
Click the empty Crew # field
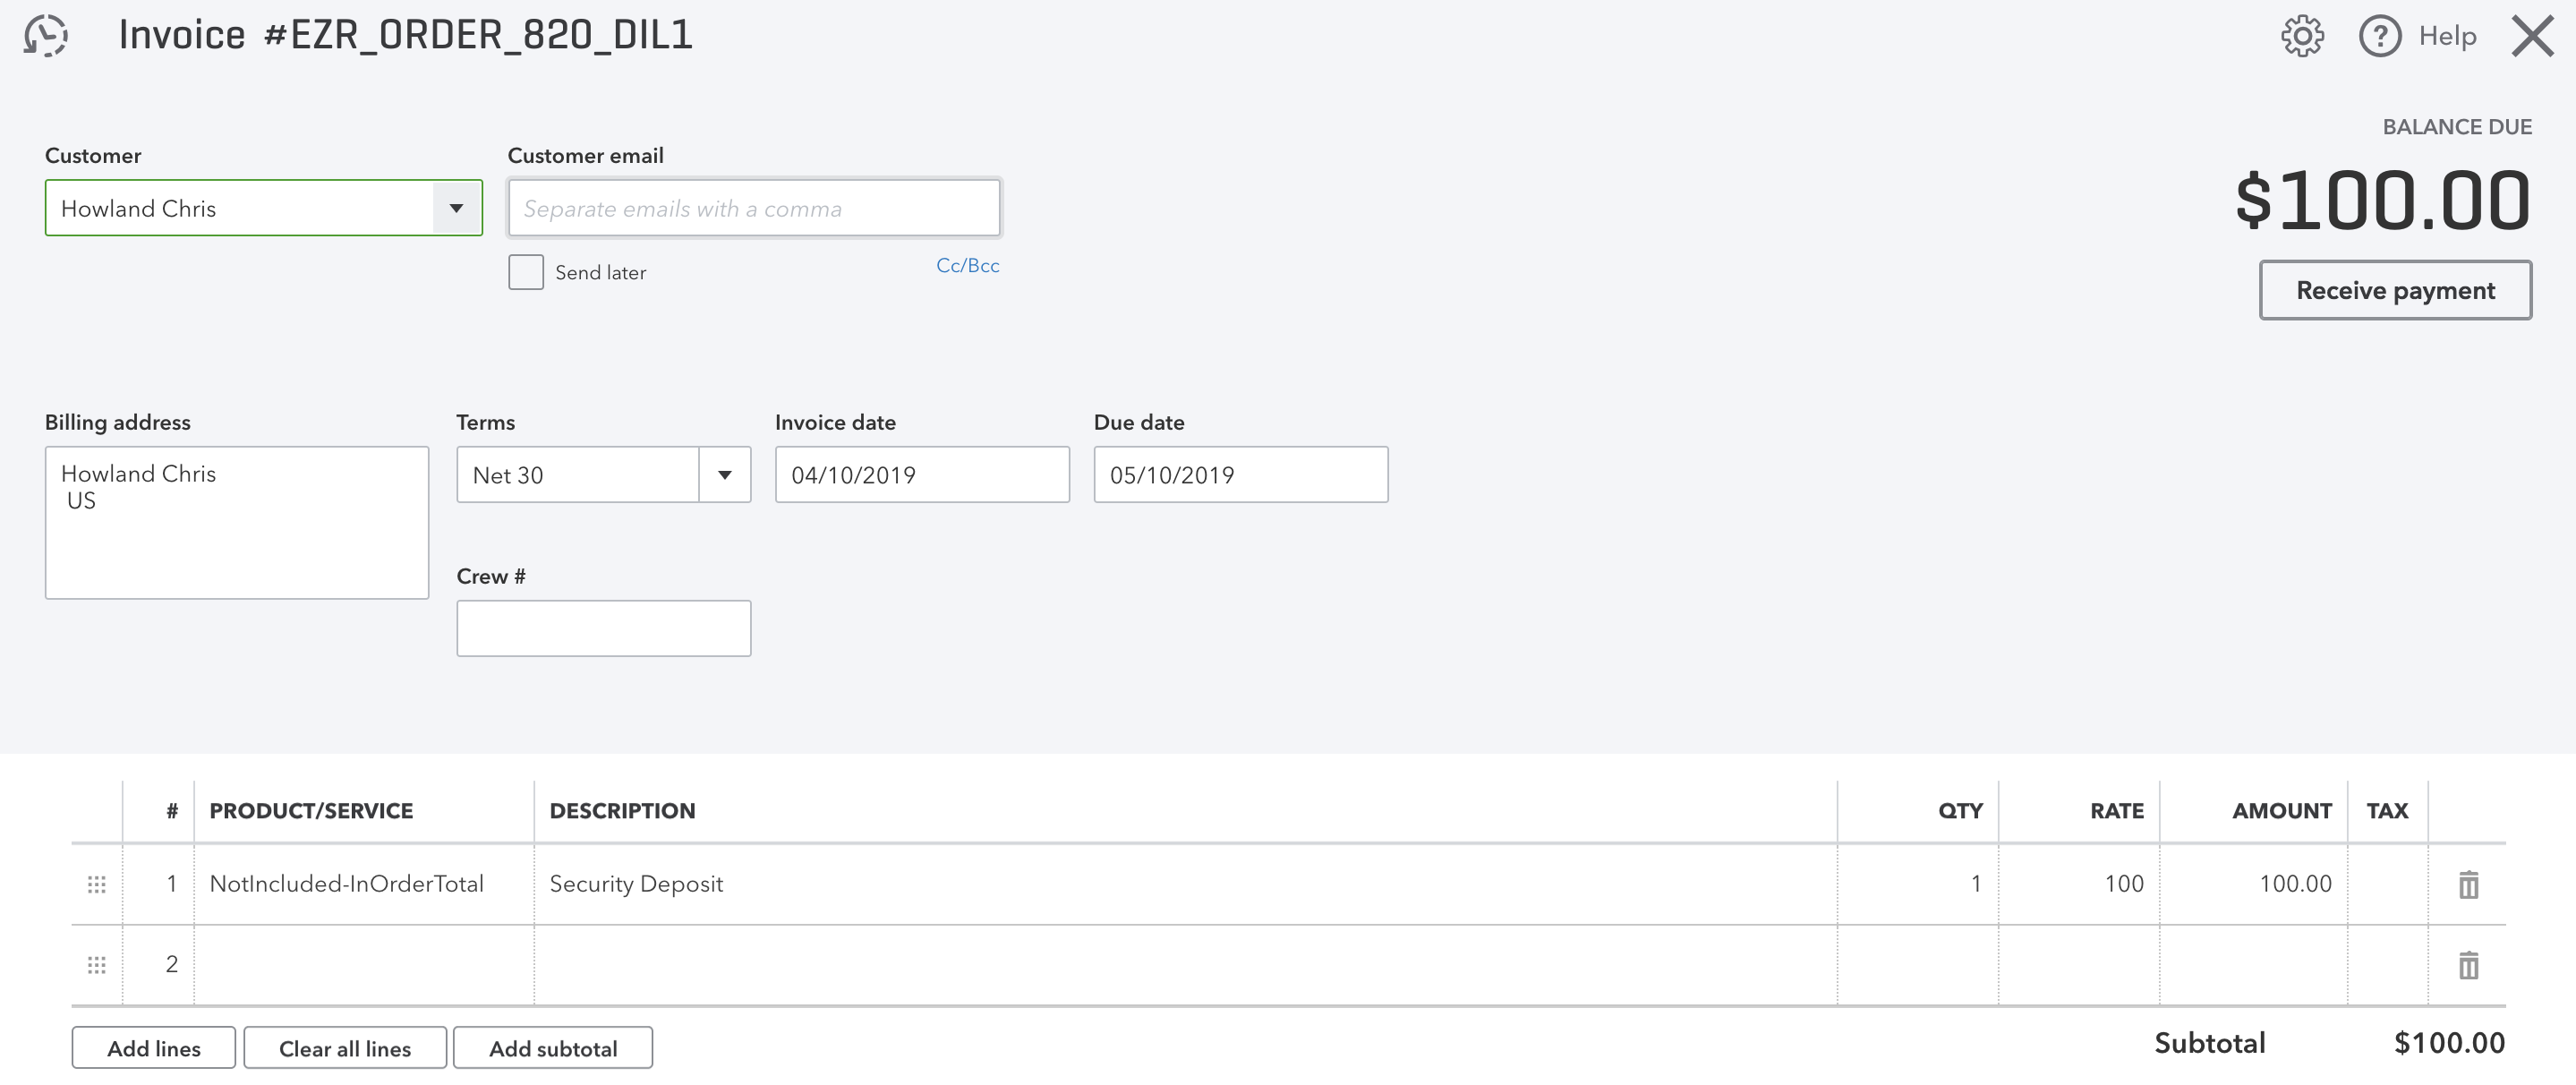point(604,628)
